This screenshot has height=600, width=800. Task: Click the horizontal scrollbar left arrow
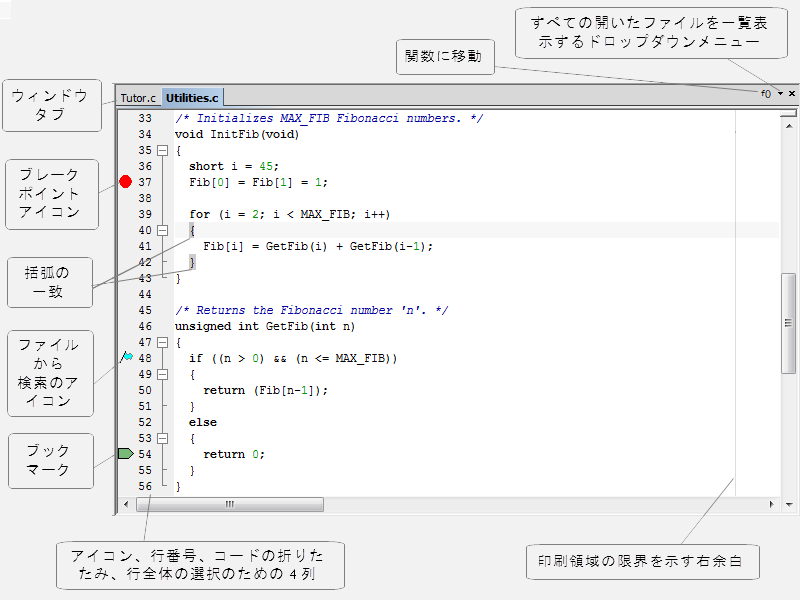[x=125, y=504]
